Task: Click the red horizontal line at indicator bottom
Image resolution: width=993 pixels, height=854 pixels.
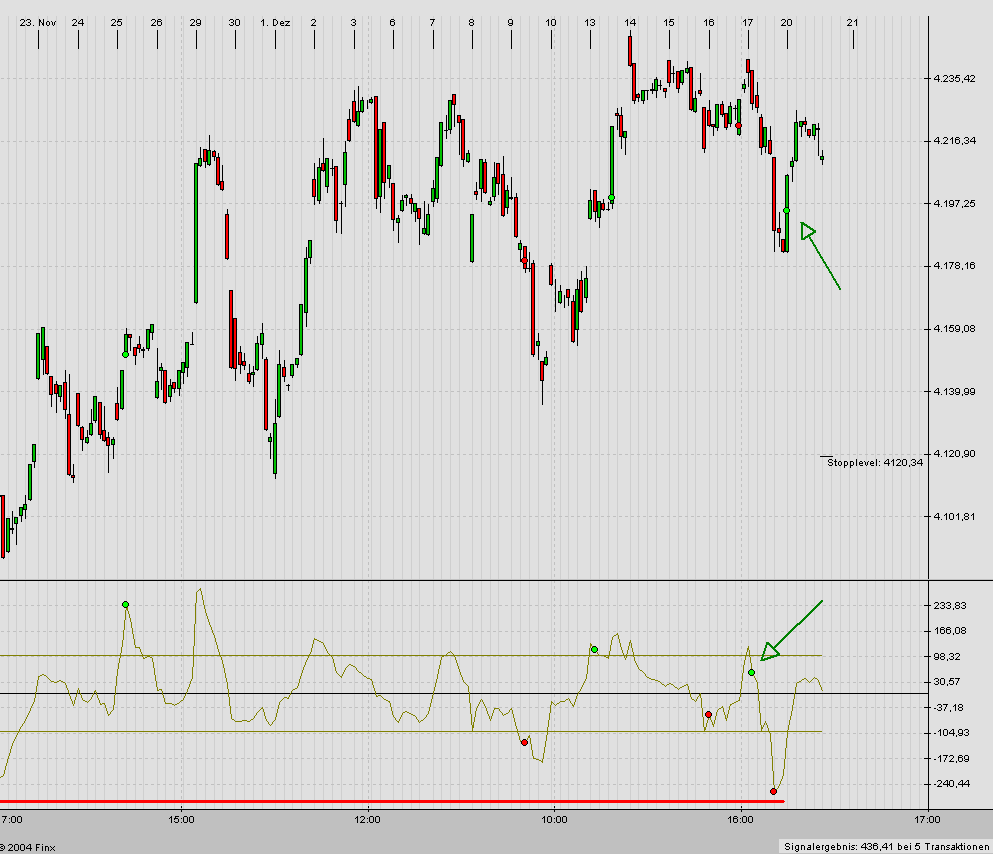Action: (x=390, y=802)
